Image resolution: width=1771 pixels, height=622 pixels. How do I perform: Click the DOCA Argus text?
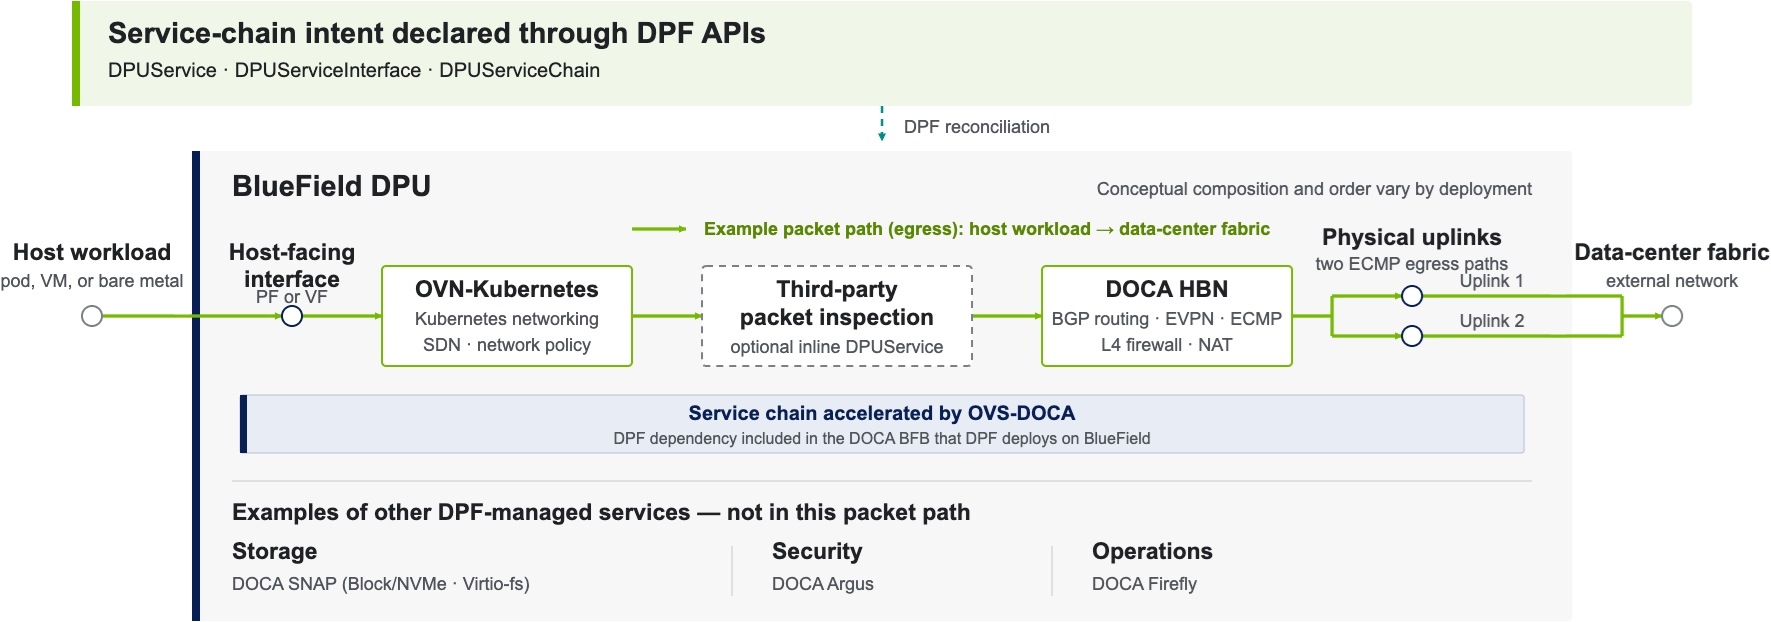(x=823, y=584)
